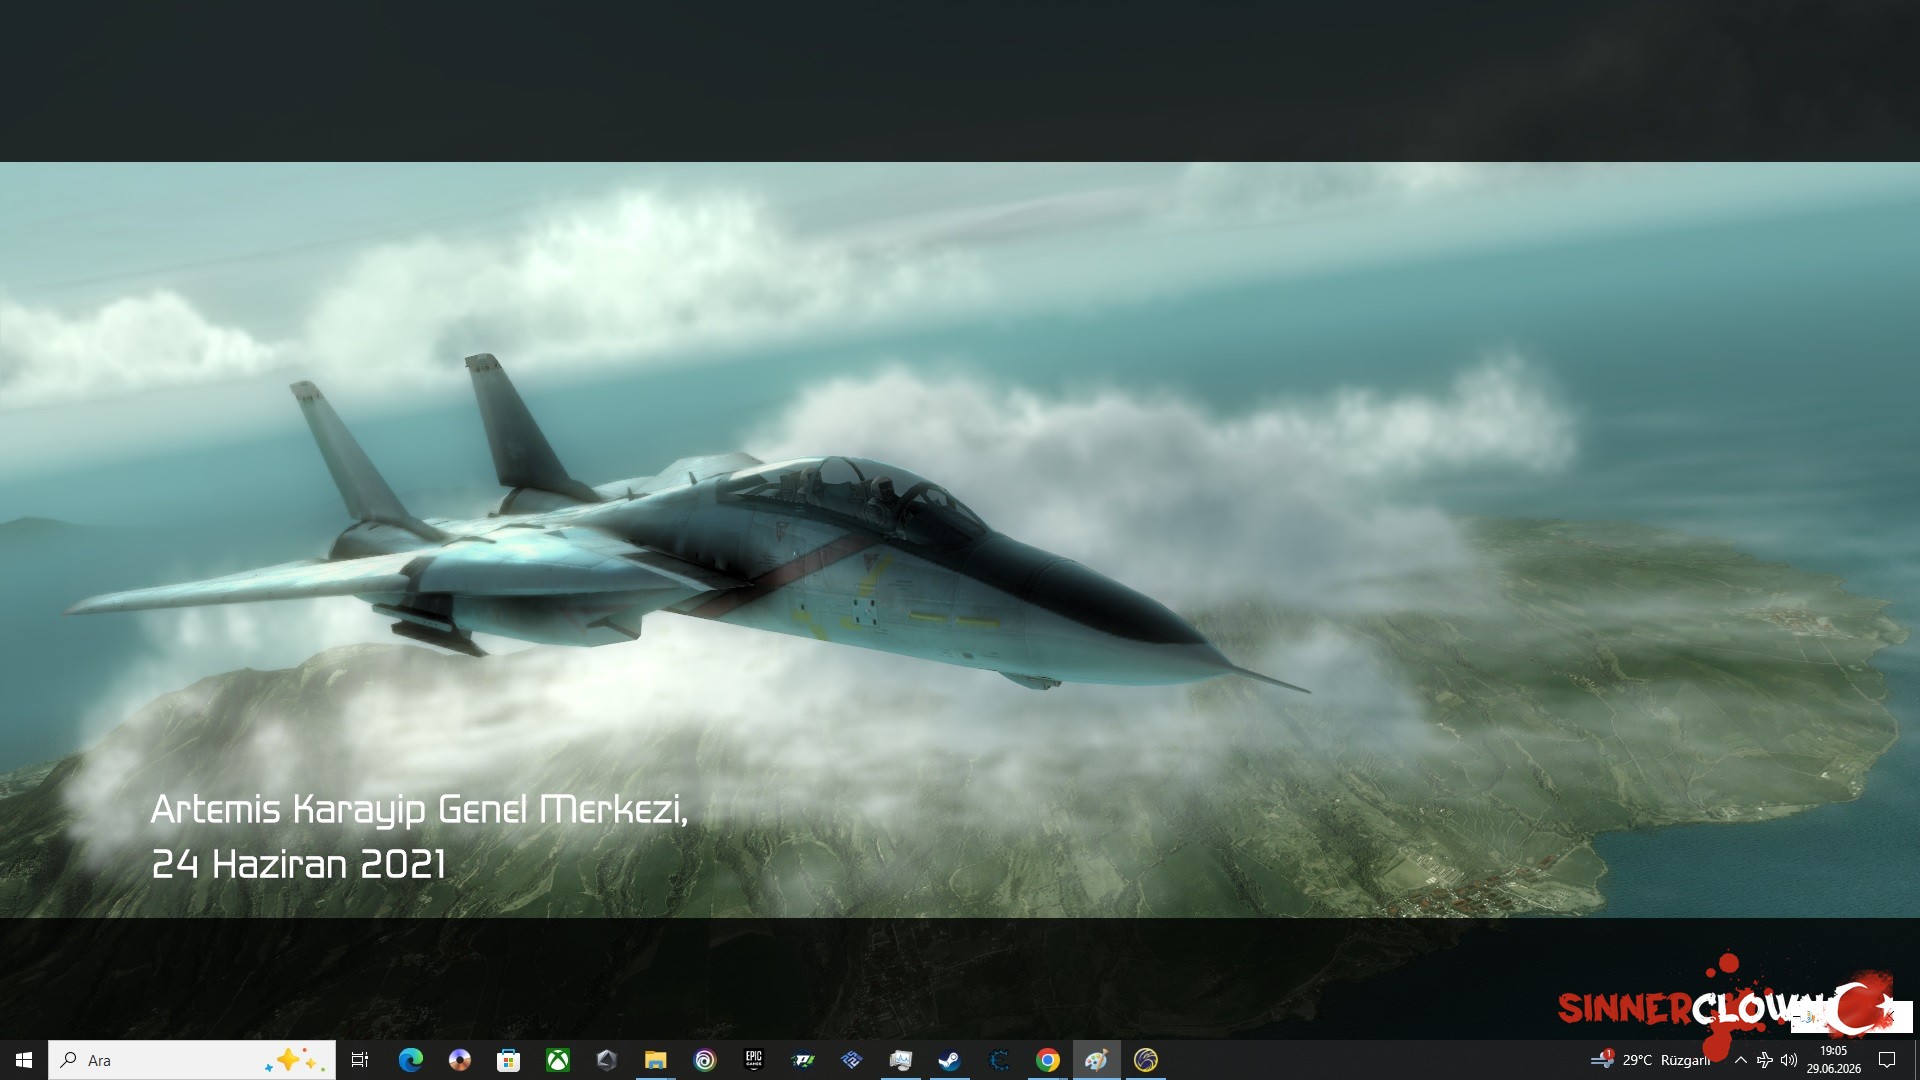Open the blue dotted E app beside Chrome
The width and height of the screenshot is (1920, 1080).
point(999,1060)
